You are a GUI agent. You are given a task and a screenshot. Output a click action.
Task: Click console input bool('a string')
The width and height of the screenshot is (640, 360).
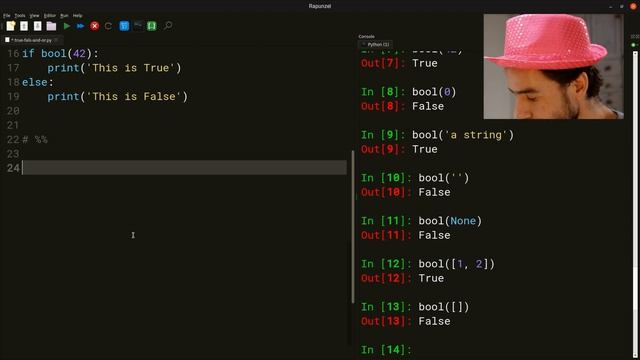463,135
